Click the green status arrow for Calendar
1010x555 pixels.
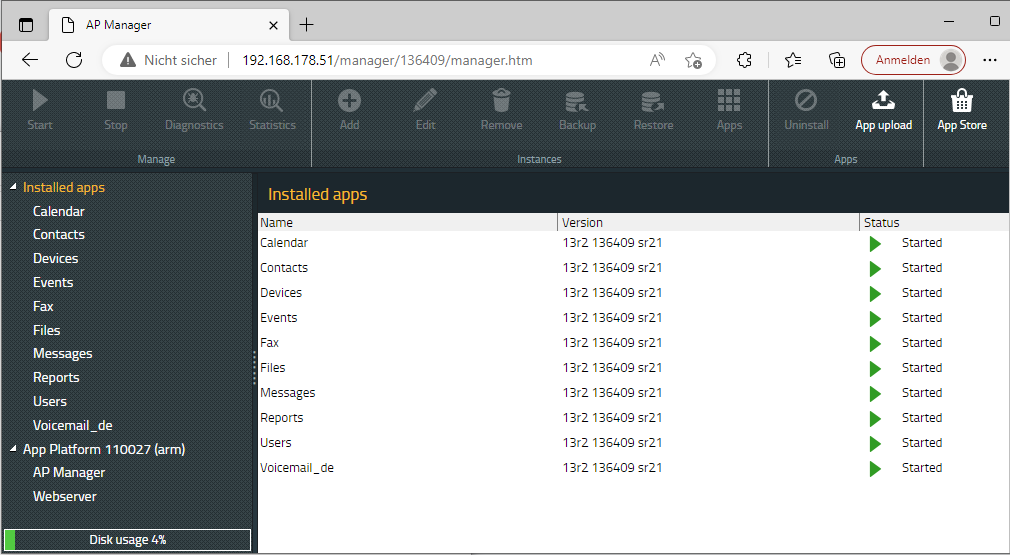[875, 243]
